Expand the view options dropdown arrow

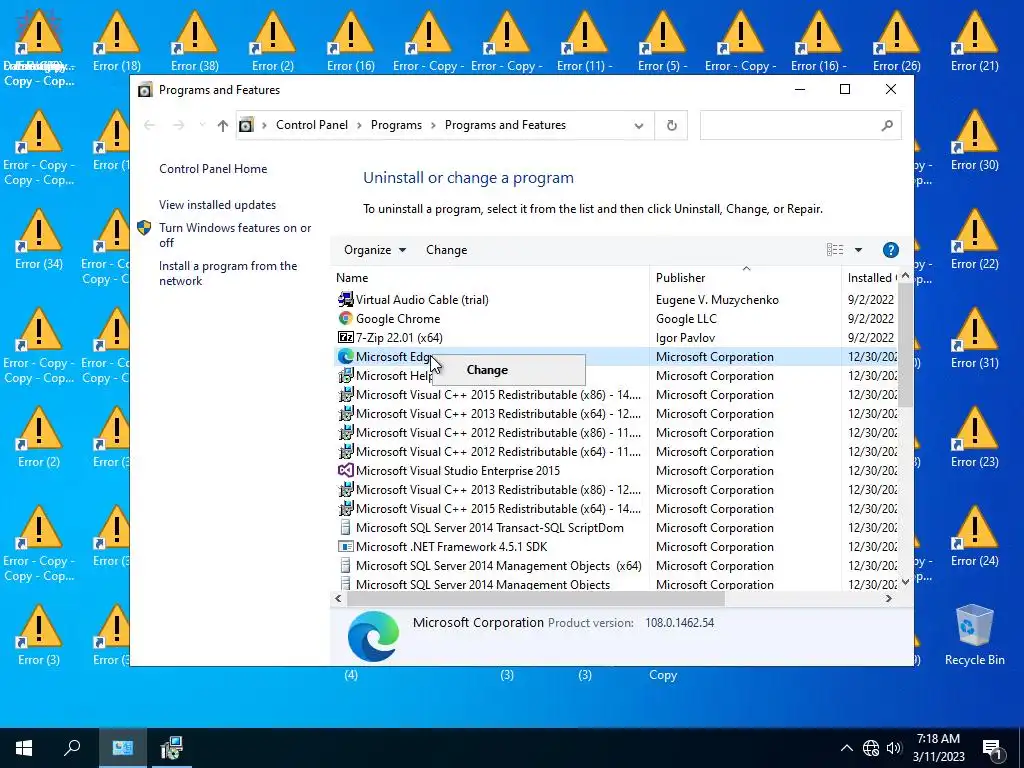click(858, 250)
